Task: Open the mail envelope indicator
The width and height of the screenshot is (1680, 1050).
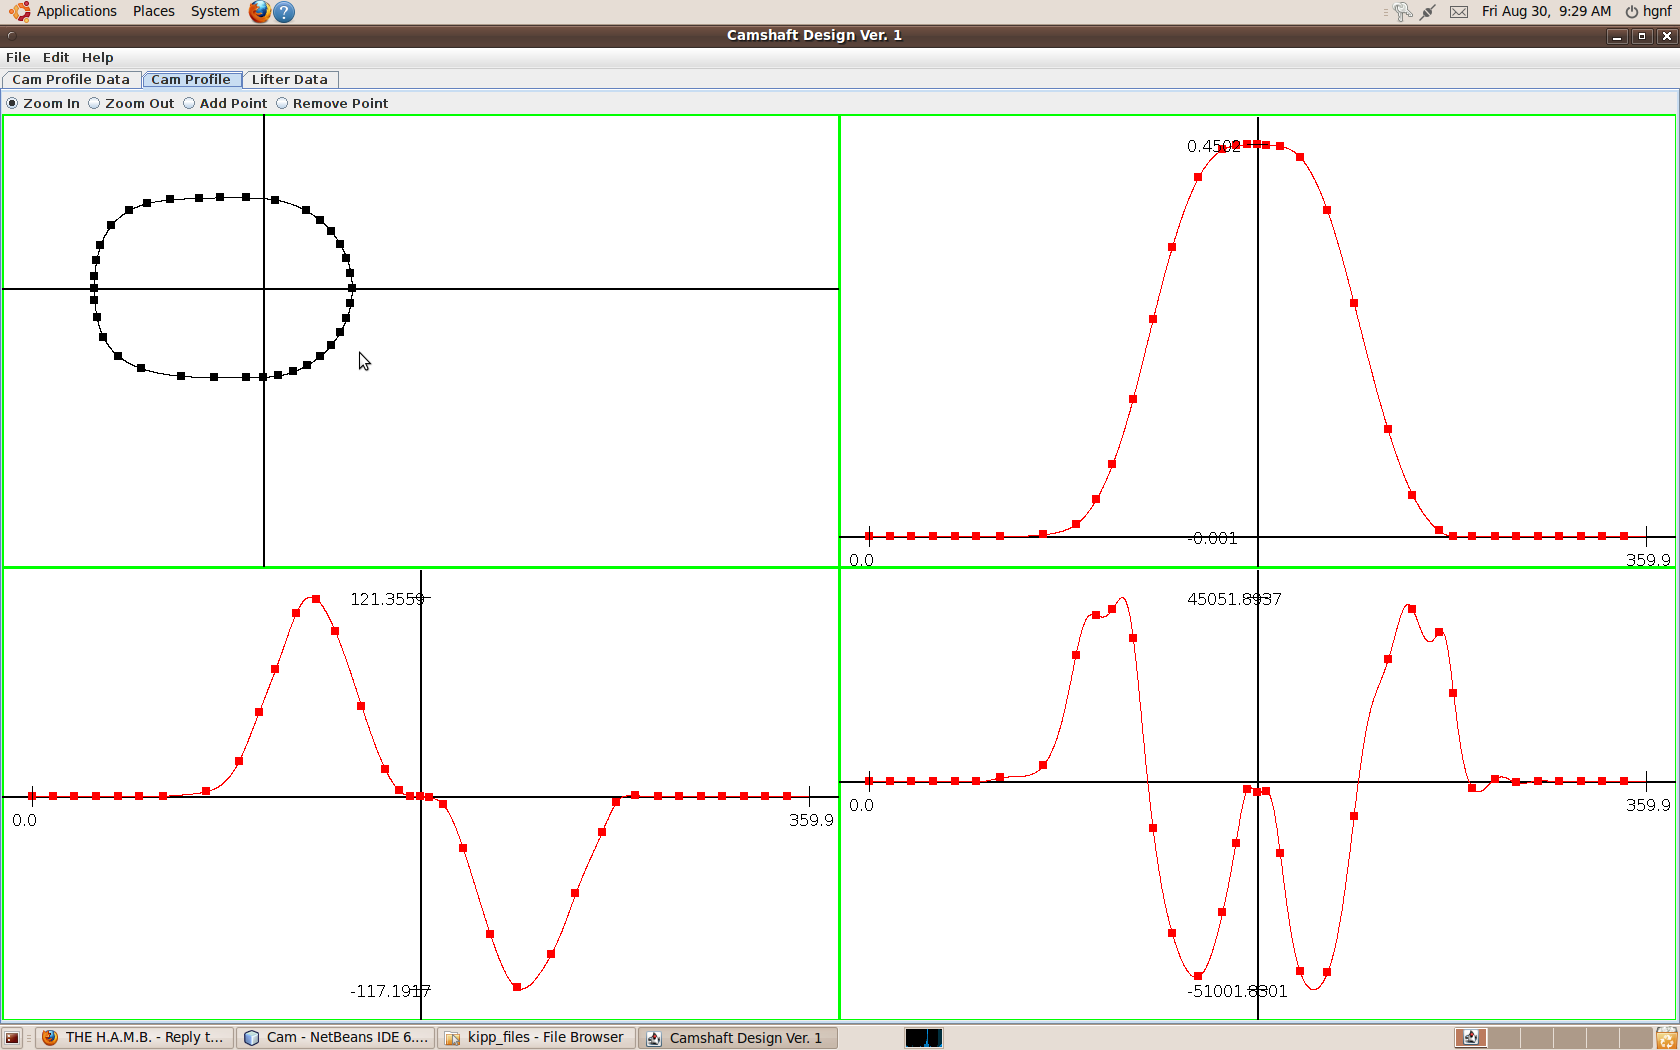Action: (1459, 12)
